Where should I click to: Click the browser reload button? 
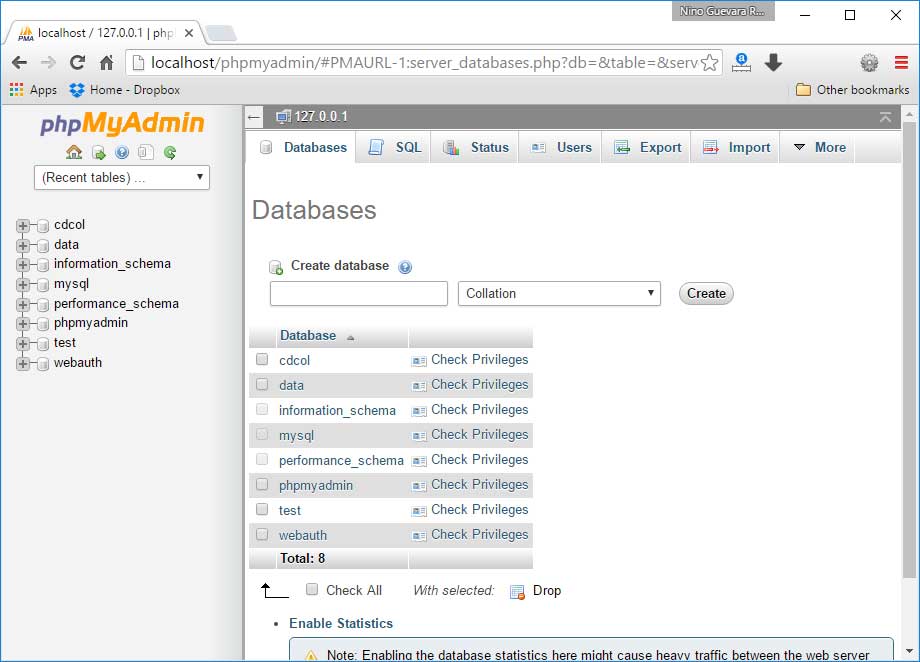pyautogui.click(x=77, y=62)
